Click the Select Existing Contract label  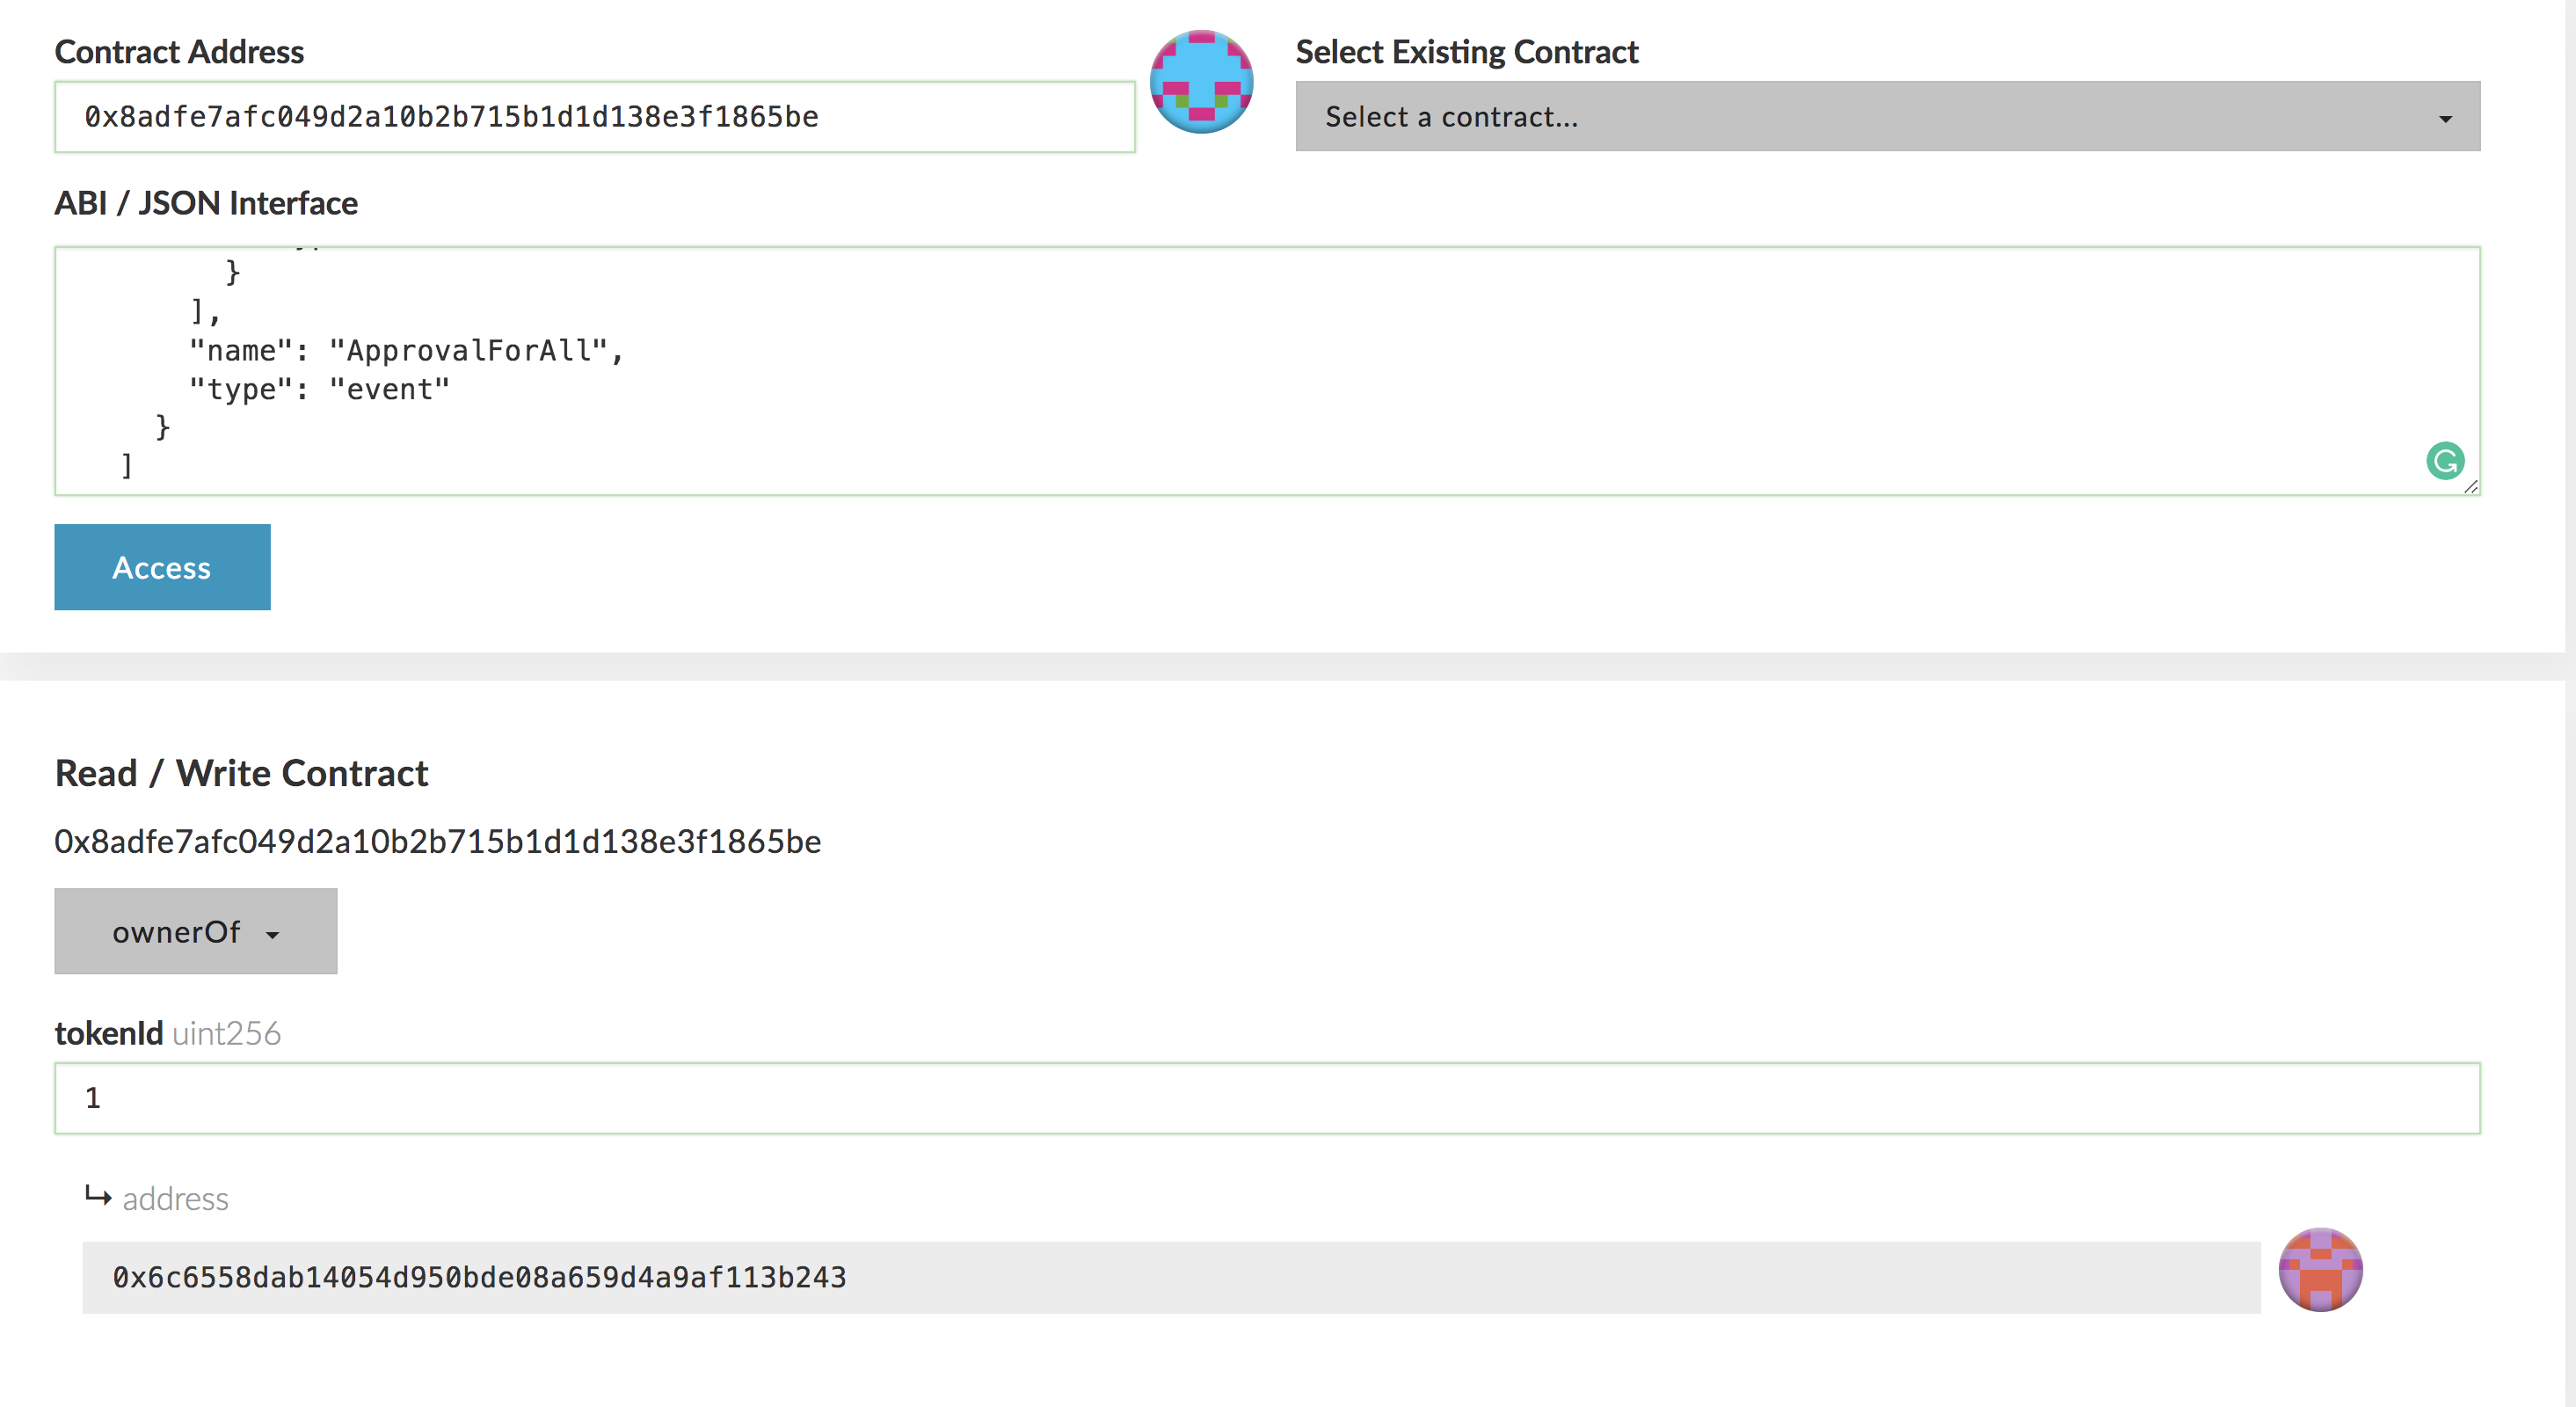click(1466, 52)
